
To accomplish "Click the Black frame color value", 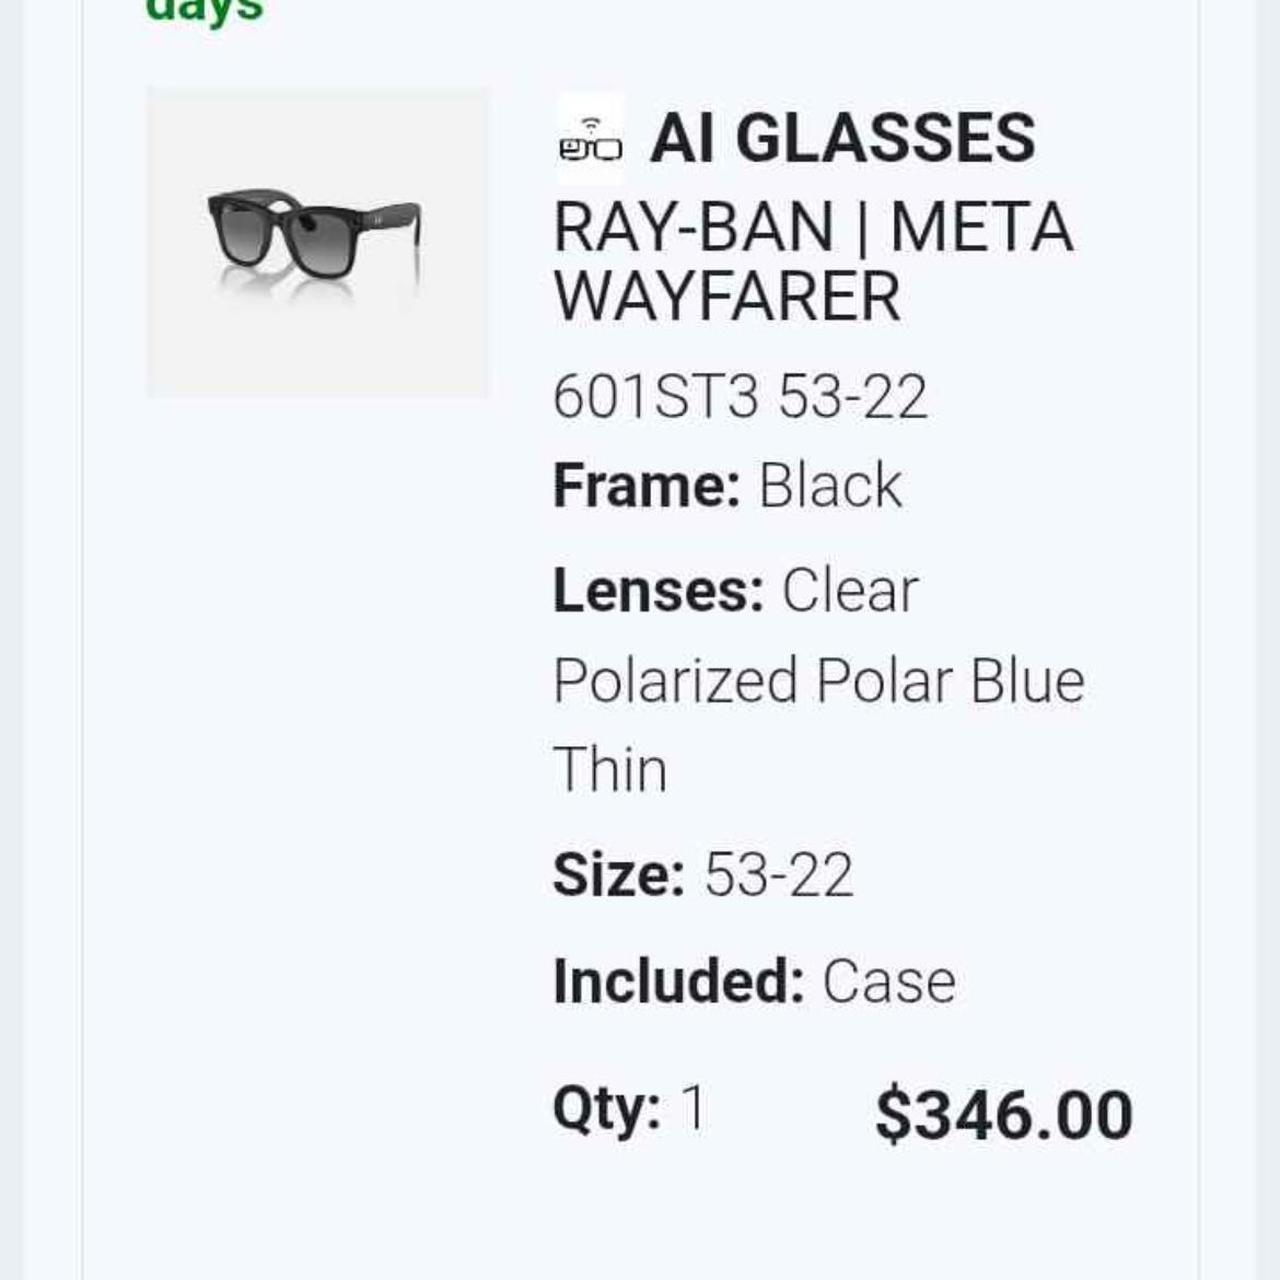I will pos(830,486).
